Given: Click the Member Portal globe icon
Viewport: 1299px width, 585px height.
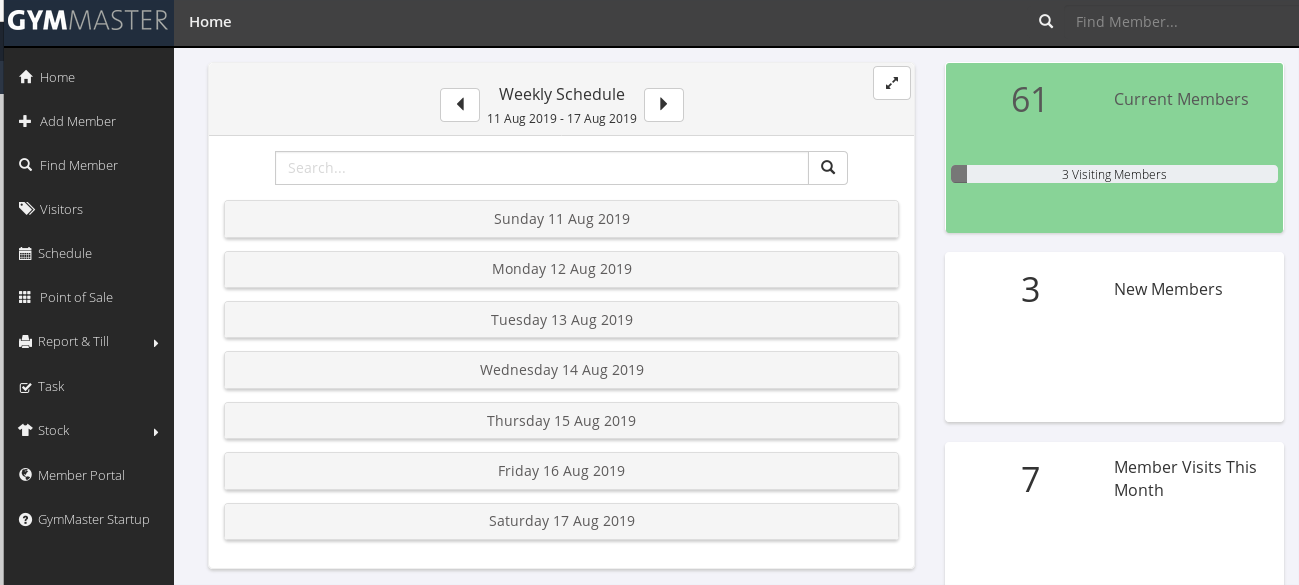Looking at the screenshot, I should (x=25, y=475).
